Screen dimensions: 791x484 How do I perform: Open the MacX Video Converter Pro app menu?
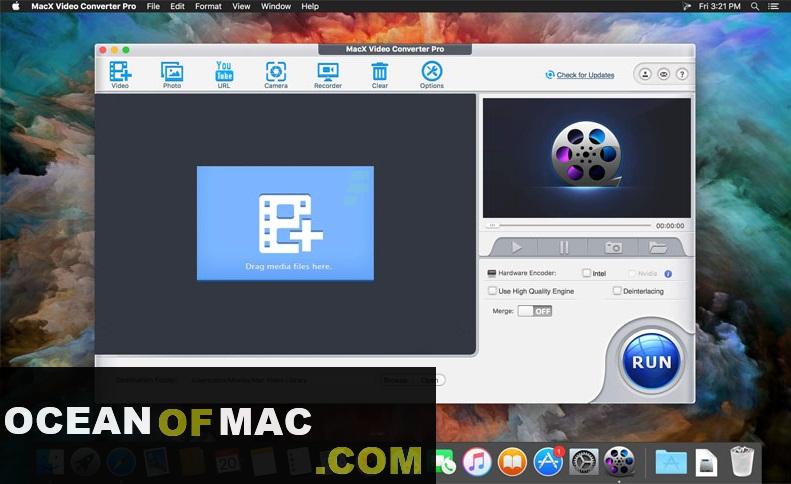tap(84, 6)
